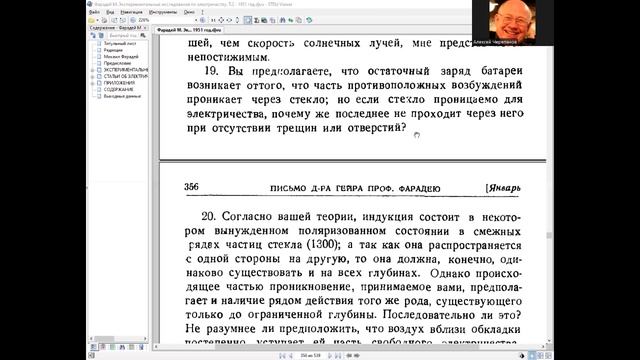
Task: Select the Фарадей М. document tab
Action: [x=189, y=30]
